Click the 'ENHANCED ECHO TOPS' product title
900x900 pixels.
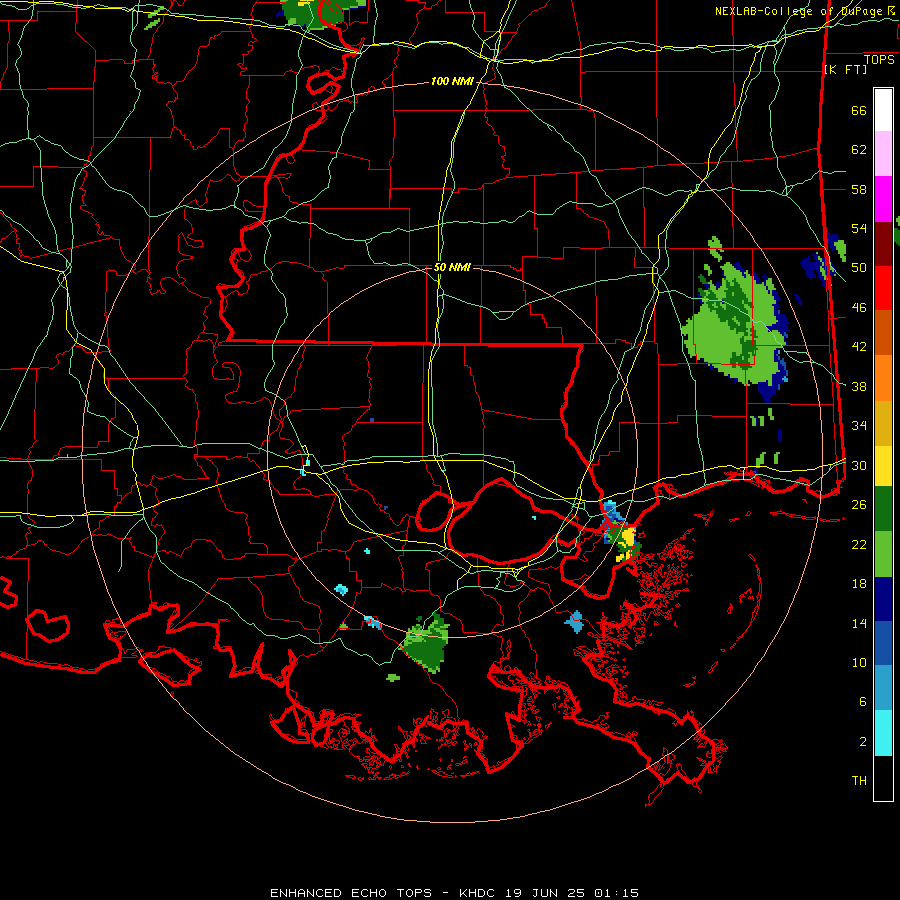pyautogui.click(x=351, y=893)
